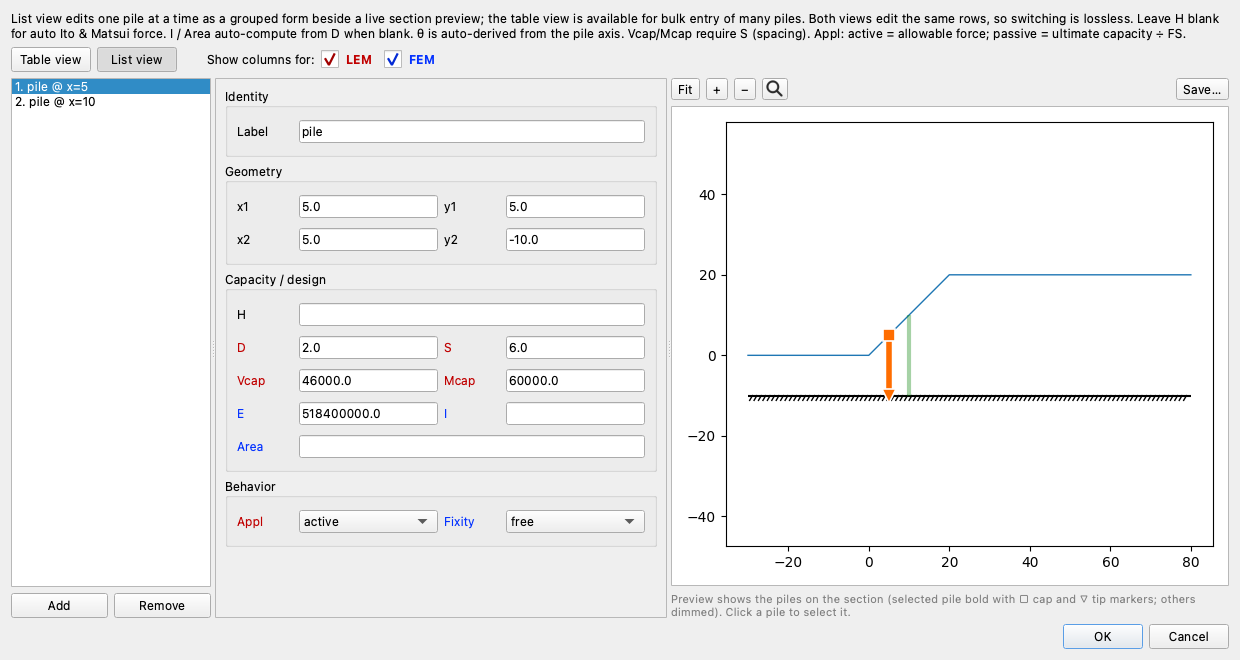Zoom in with the plus button
The image size is (1240, 660).
tap(717, 89)
